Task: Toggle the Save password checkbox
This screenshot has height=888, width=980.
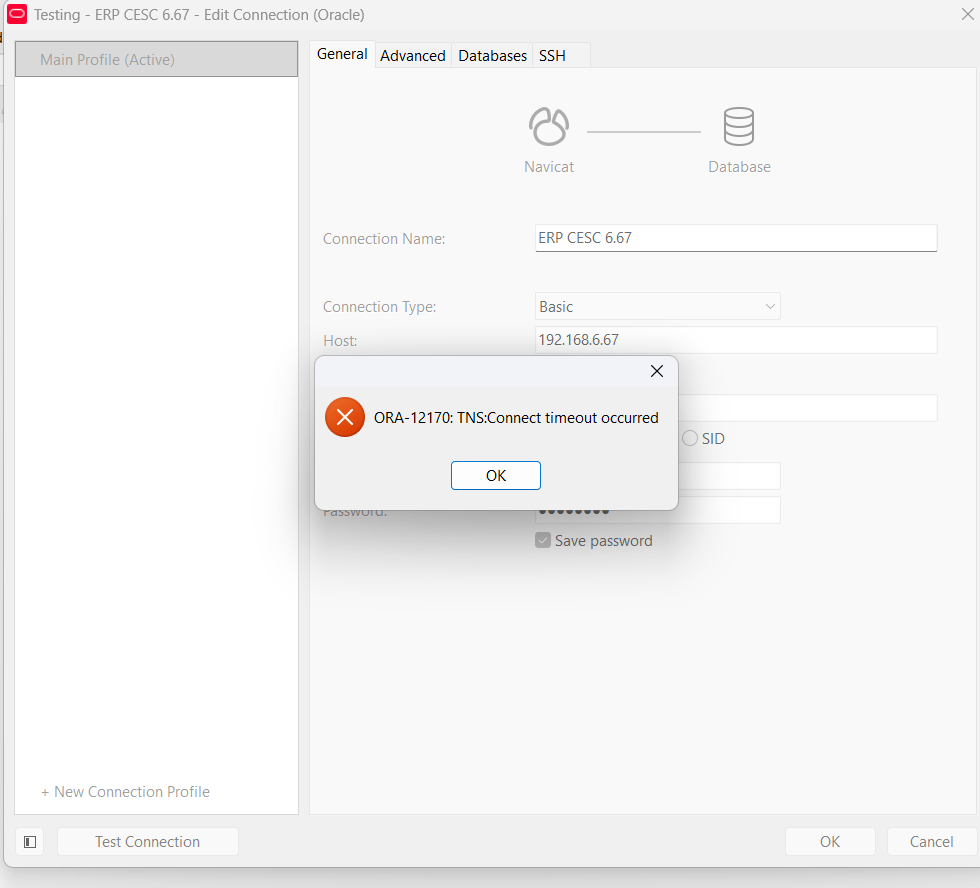Action: [543, 541]
